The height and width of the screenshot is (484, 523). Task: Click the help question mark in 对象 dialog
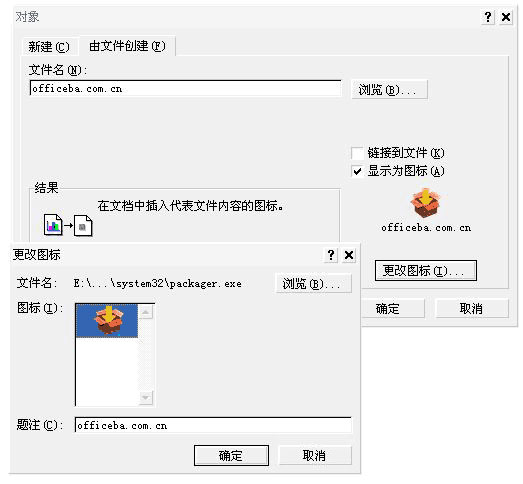[488, 17]
